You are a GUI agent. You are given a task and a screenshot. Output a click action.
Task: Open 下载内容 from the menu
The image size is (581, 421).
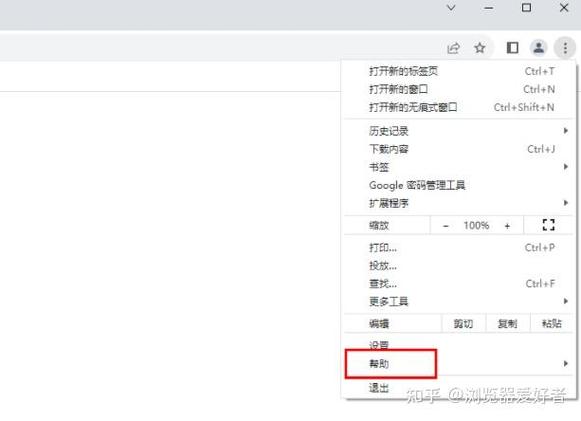[459, 149]
